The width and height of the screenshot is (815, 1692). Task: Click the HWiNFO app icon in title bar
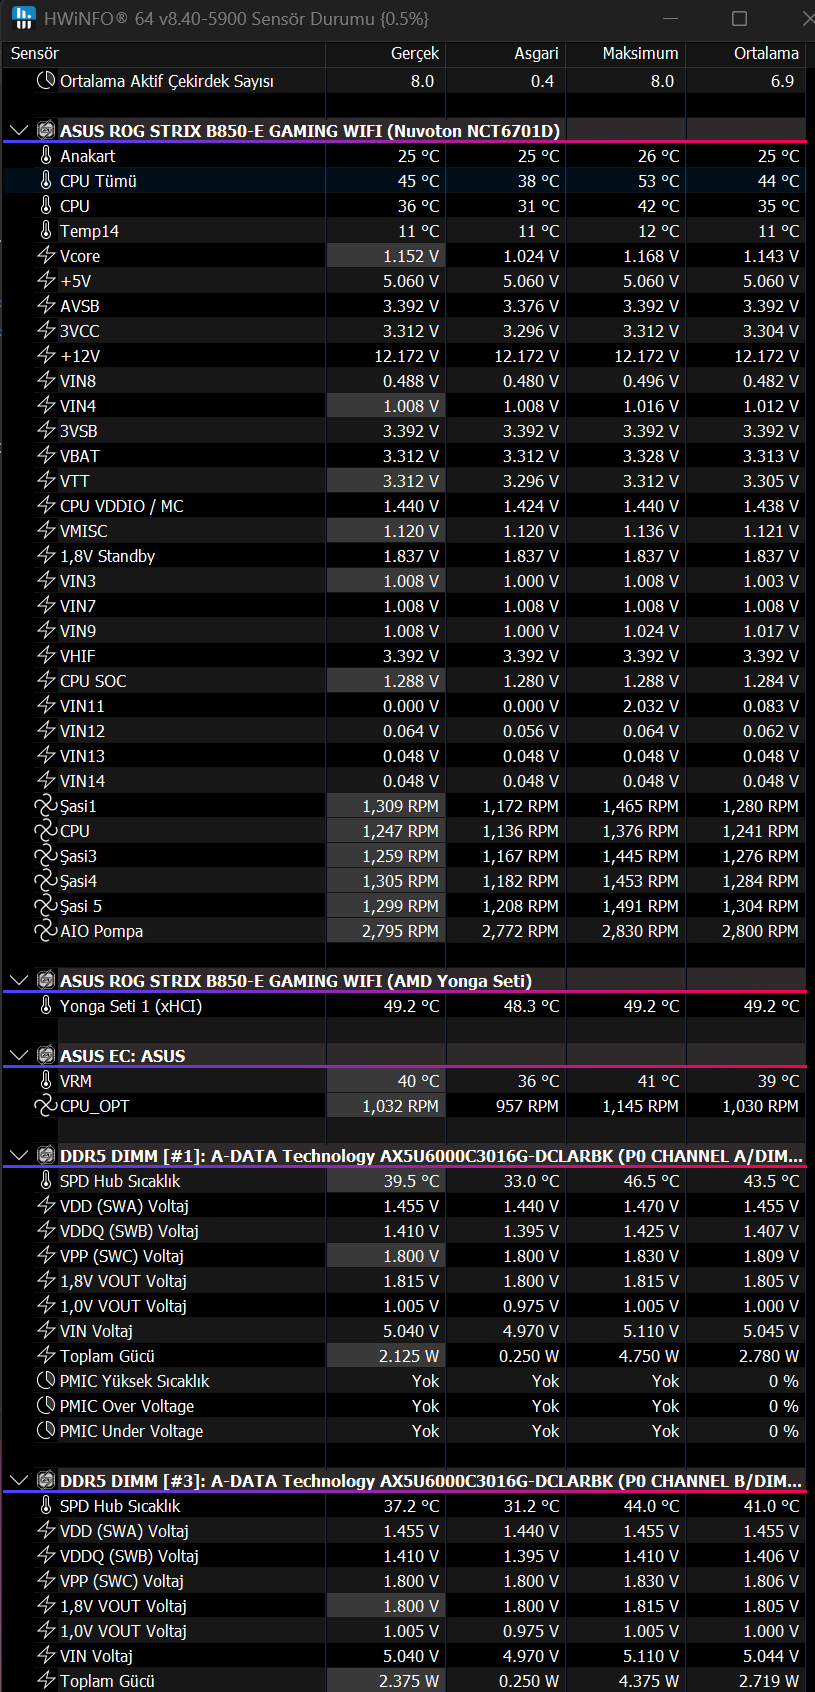coord(23,18)
